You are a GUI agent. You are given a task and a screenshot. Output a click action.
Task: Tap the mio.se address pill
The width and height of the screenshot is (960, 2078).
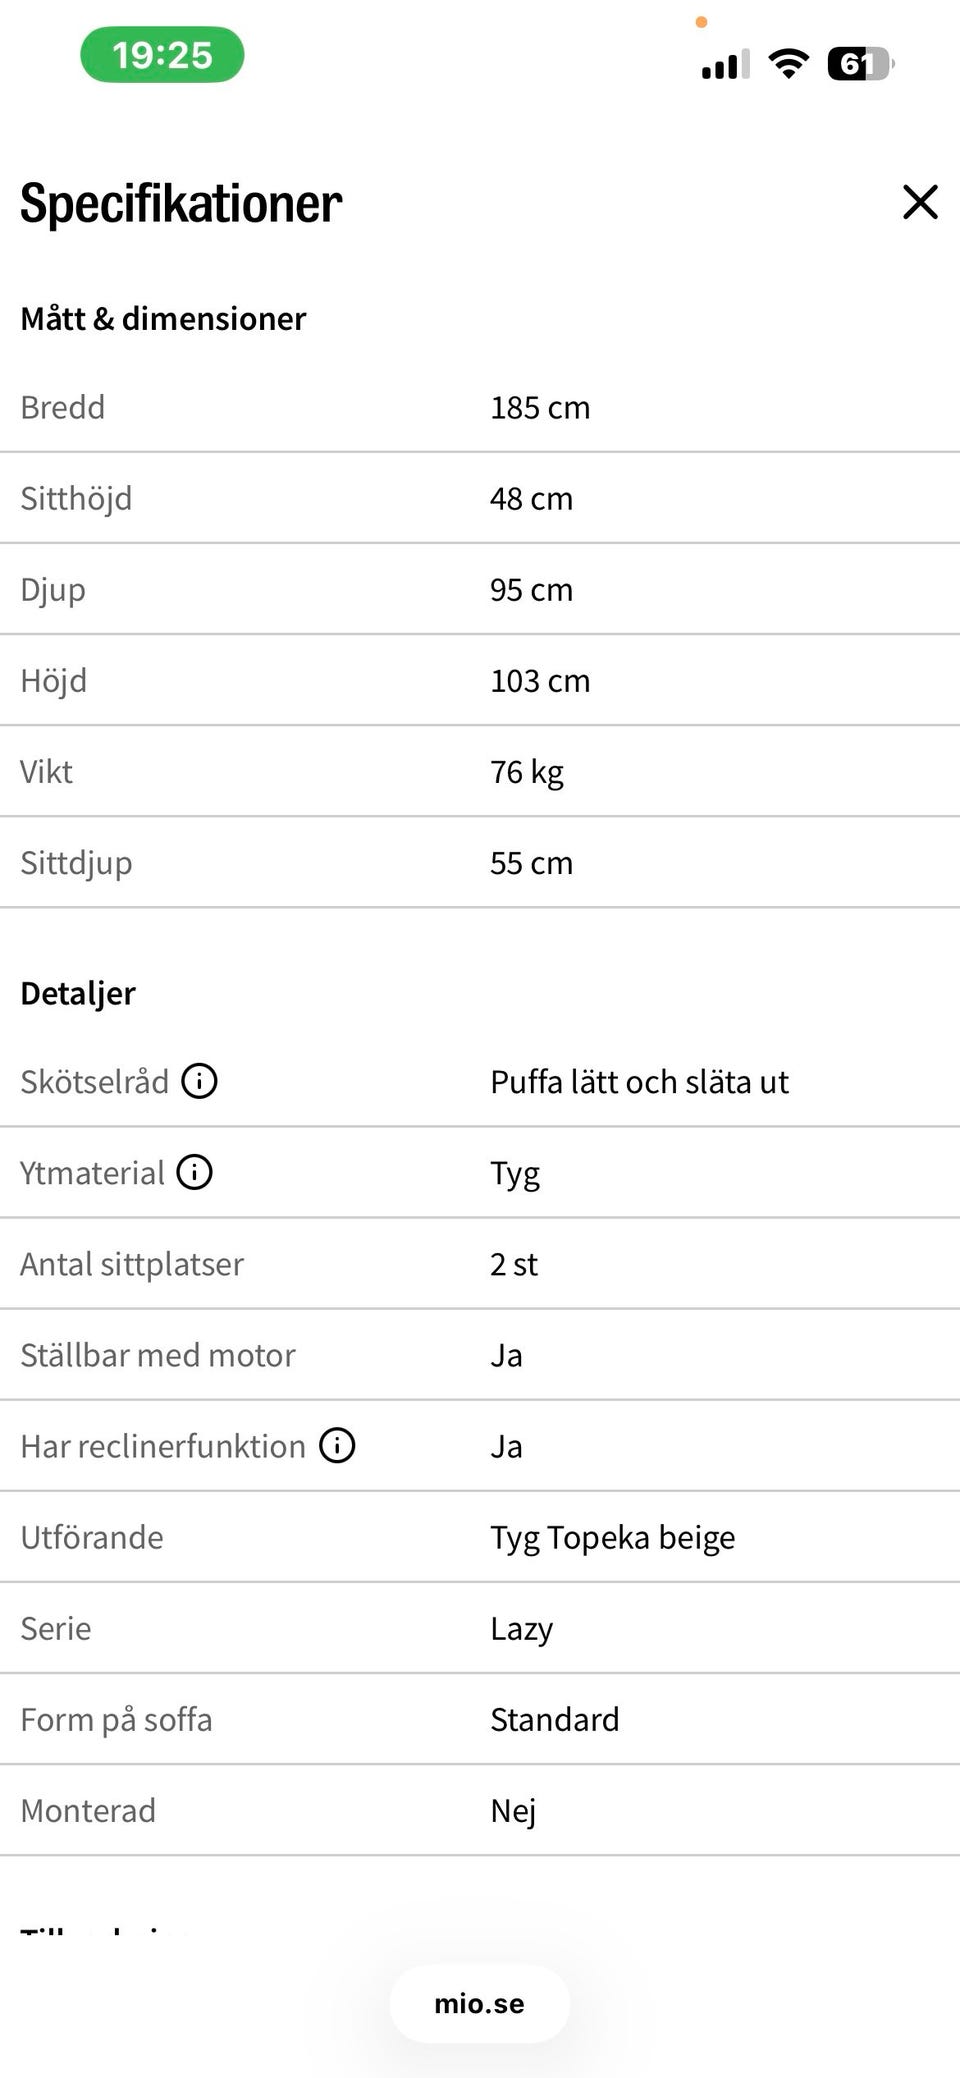480,2003
